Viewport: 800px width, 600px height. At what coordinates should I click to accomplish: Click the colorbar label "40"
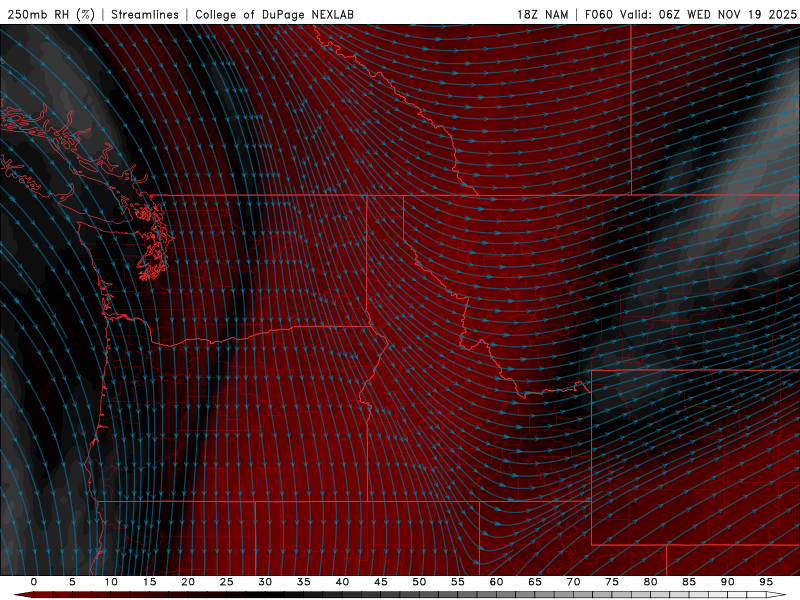342,582
